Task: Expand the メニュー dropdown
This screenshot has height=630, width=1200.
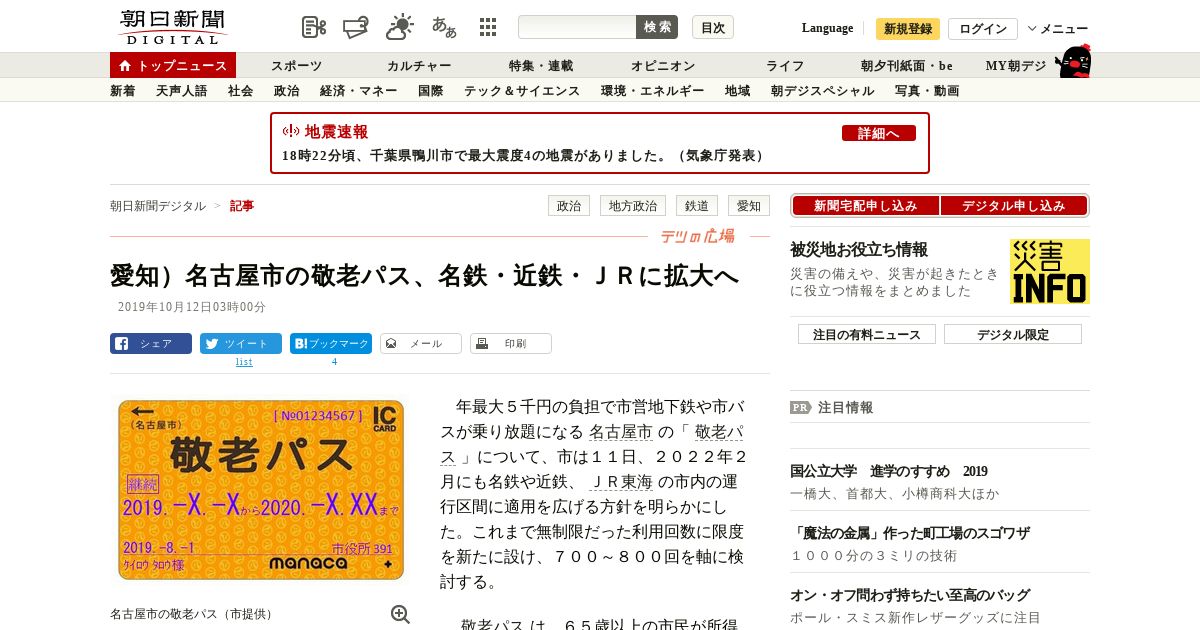Action: pyautogui.click(x=1057, y=29)
